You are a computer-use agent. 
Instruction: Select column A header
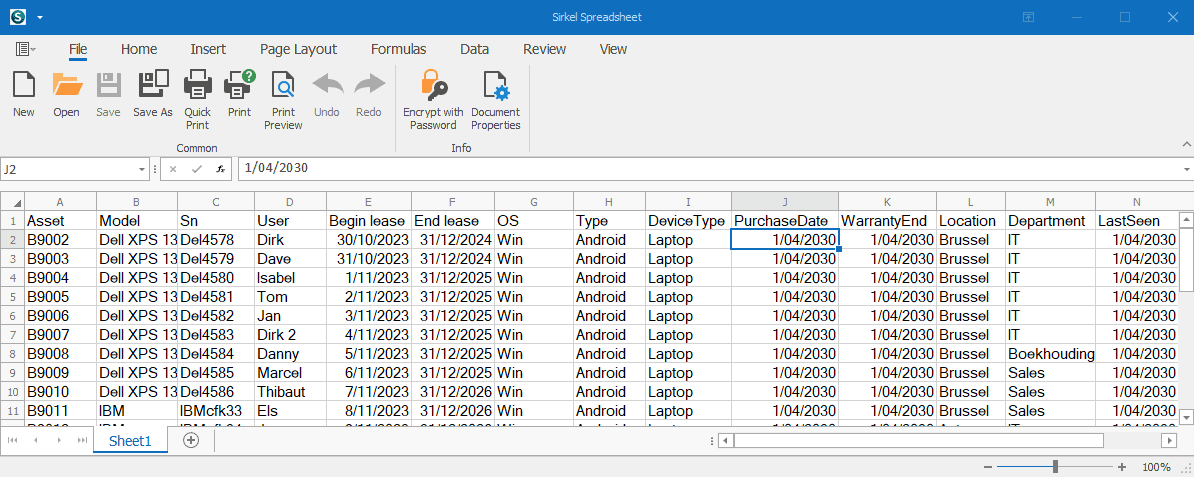[60, 201]
